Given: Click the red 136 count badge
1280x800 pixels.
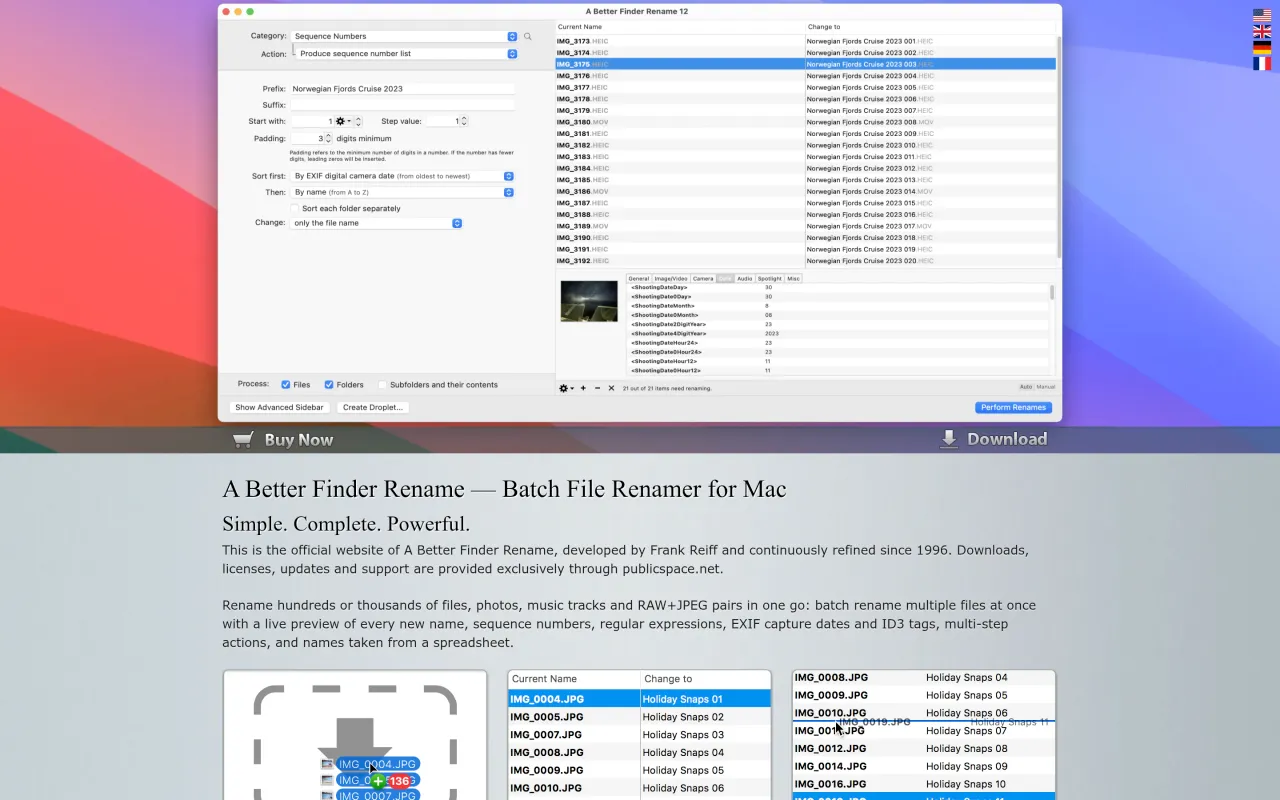Looking at the screenshot, I should 399,781.
